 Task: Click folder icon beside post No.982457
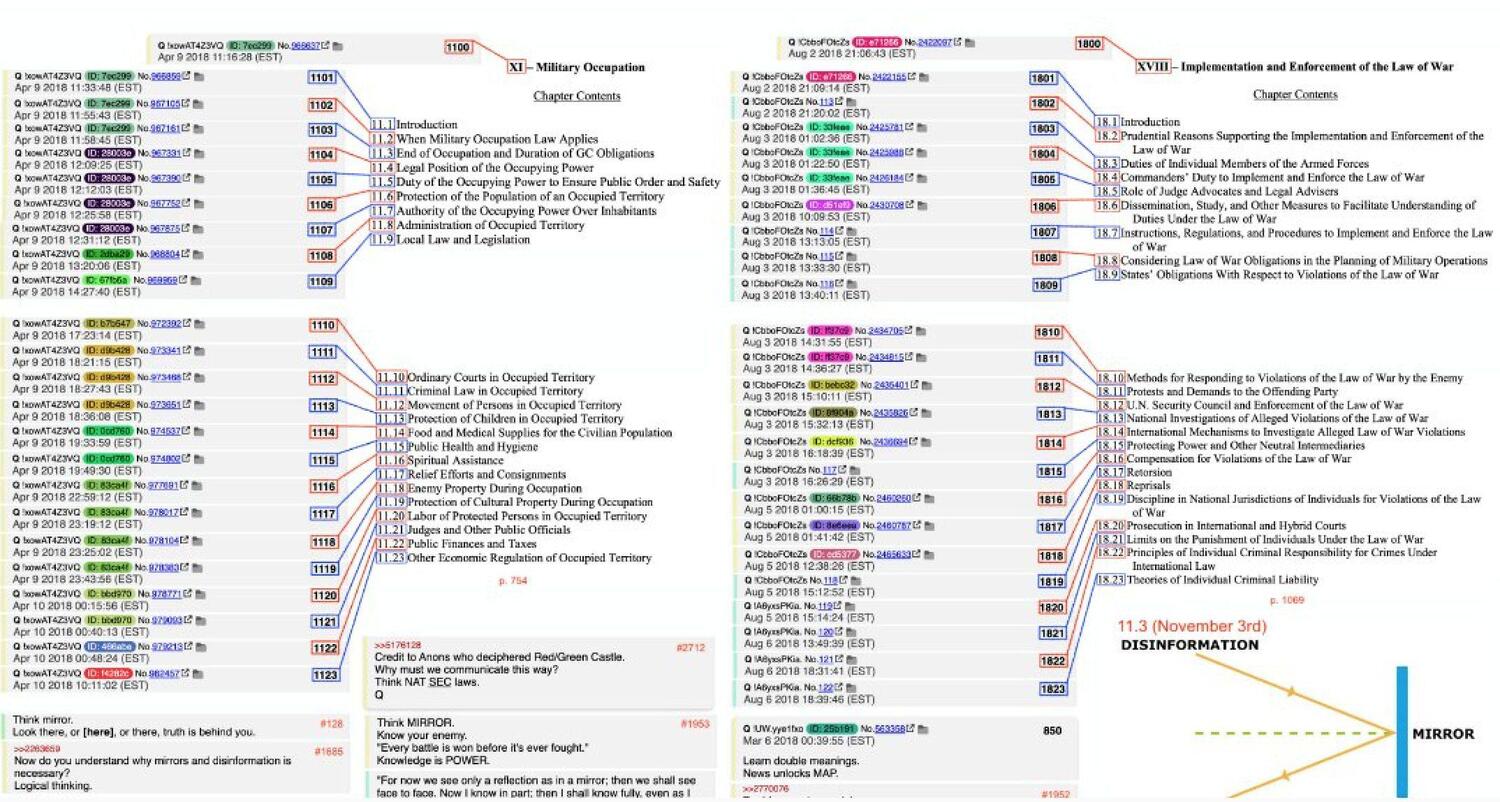tap(198, 673)
